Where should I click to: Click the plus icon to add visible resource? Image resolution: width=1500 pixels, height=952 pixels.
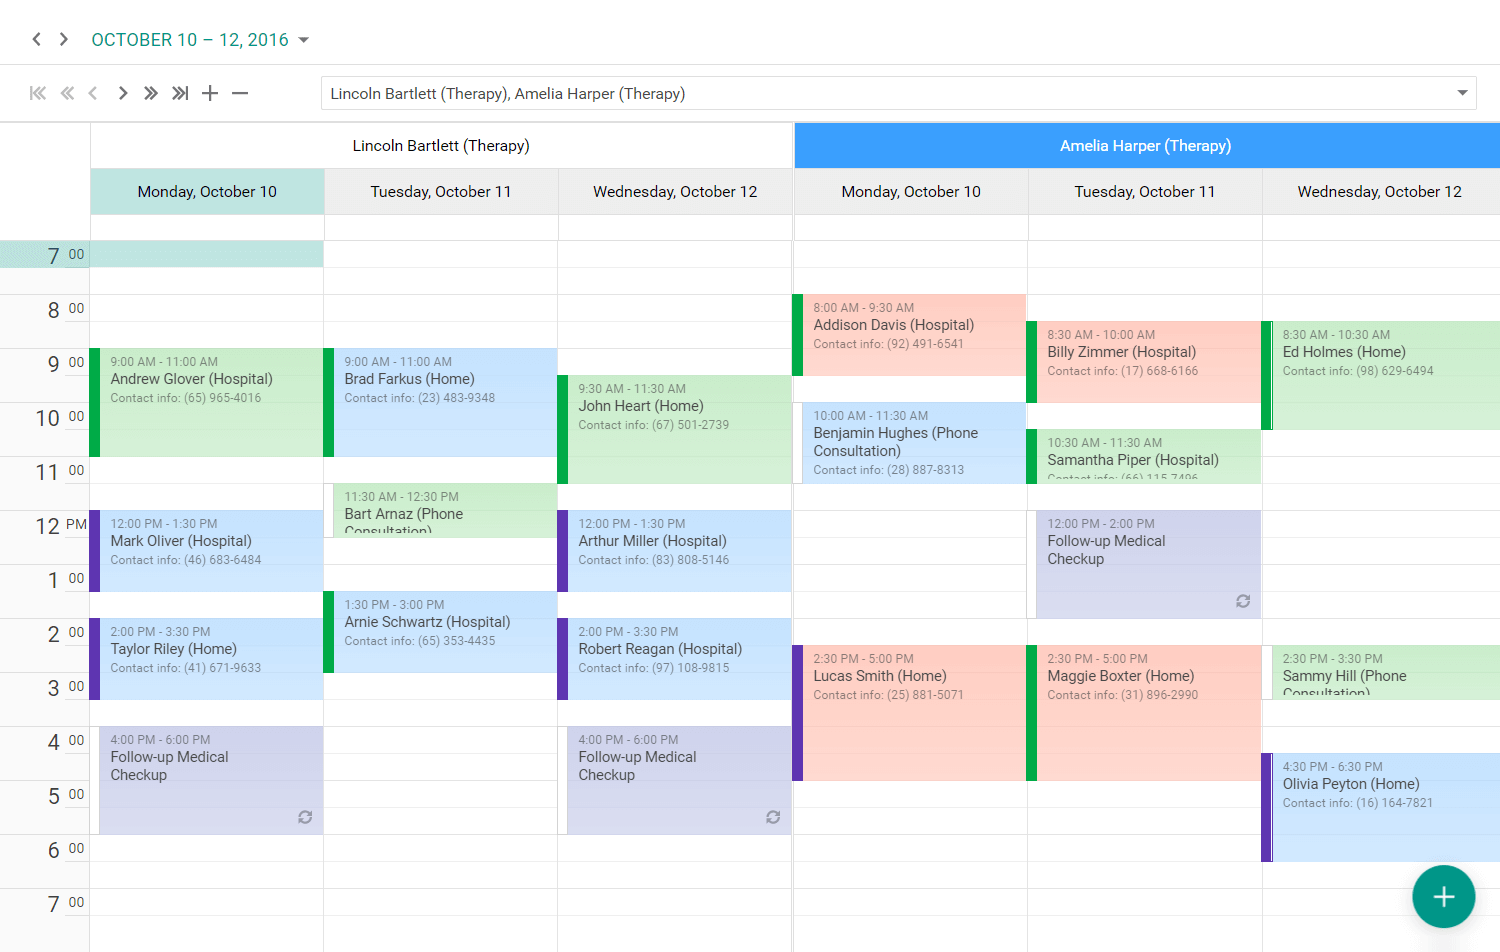pyautogui.click(x=210, y=93)
